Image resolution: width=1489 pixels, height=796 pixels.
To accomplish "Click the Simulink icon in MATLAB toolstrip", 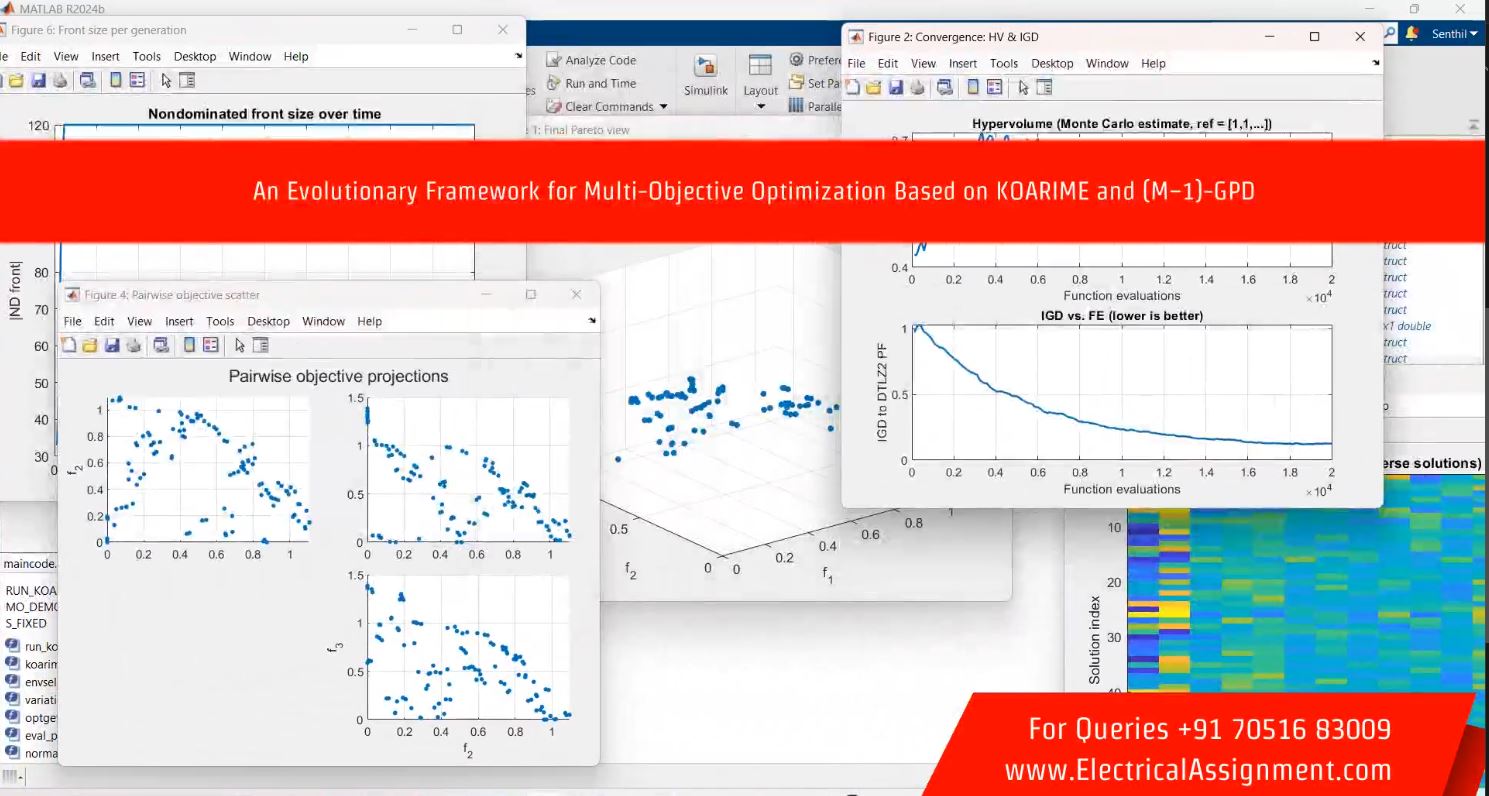I will [x=706, y=73].
